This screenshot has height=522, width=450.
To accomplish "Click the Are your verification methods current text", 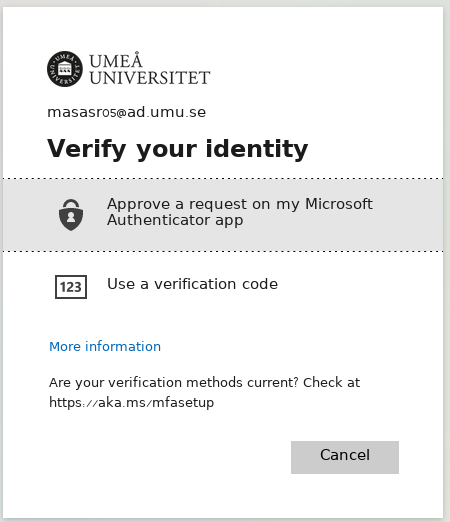I will pyautogui.click(x=174, y=382).
